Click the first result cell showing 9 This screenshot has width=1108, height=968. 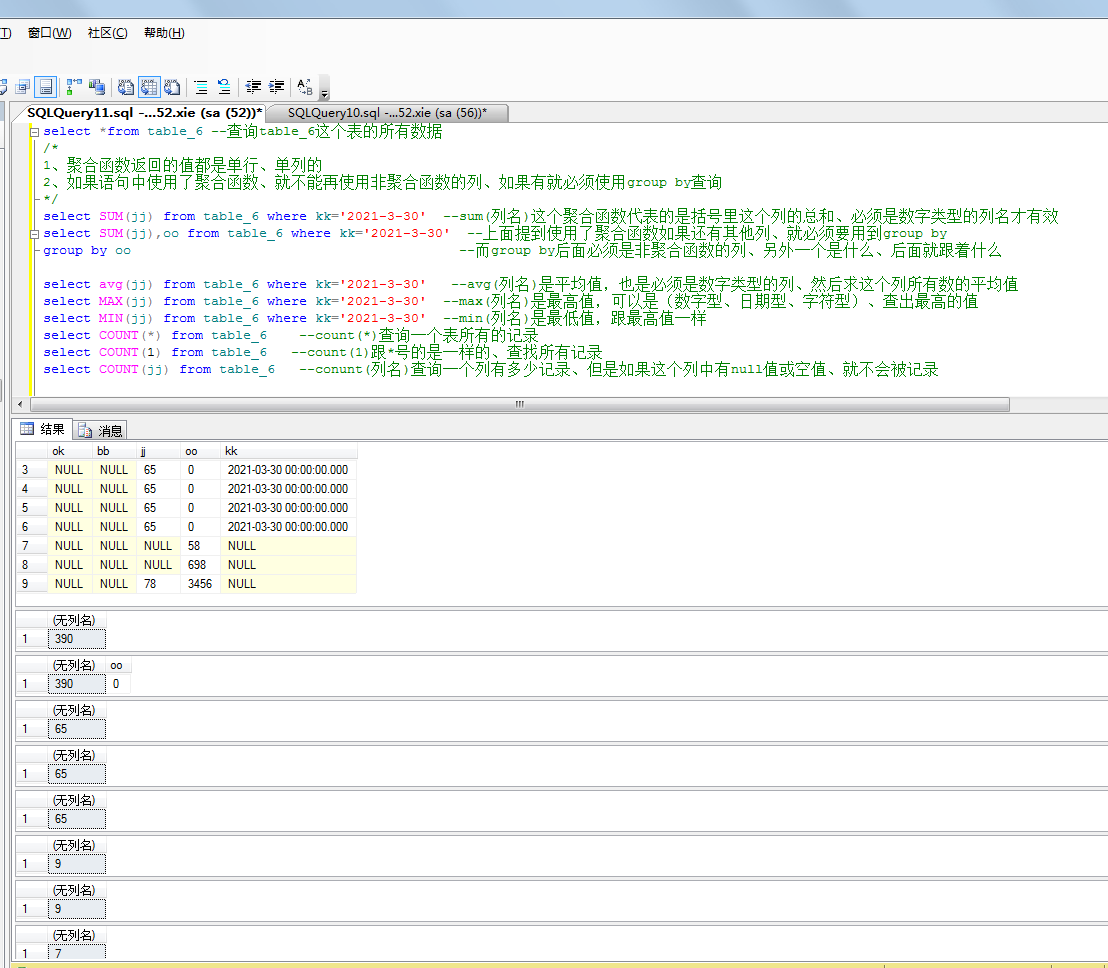coord(77,864)
